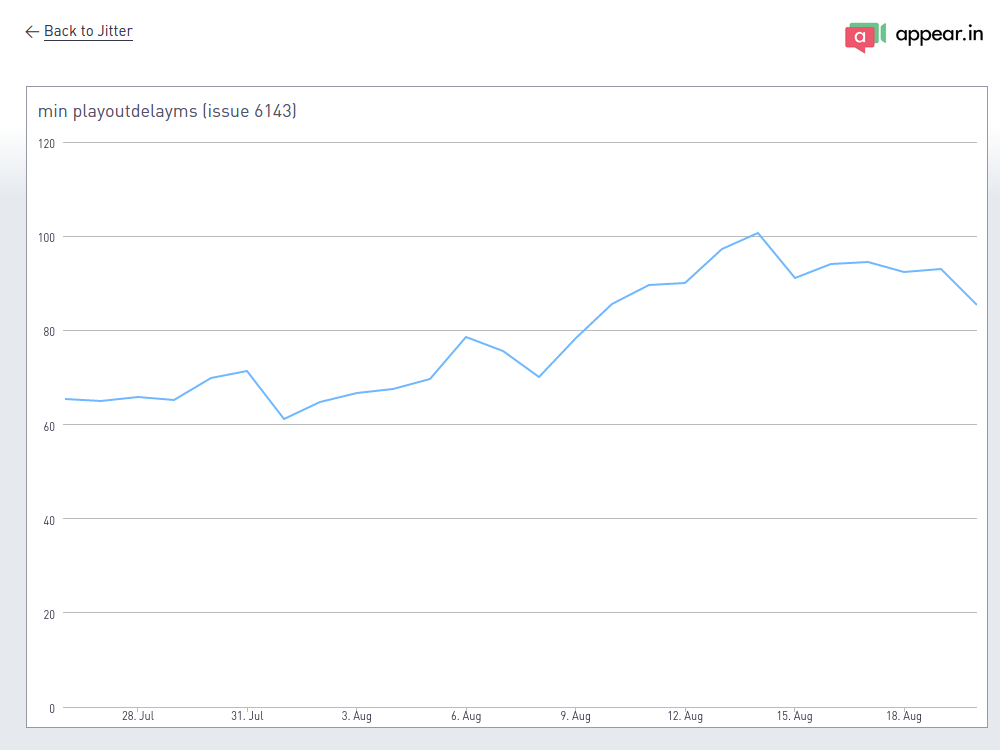Click the line's right end after 18 Aug
1000x750 pixels.
(x=976, y=304)
